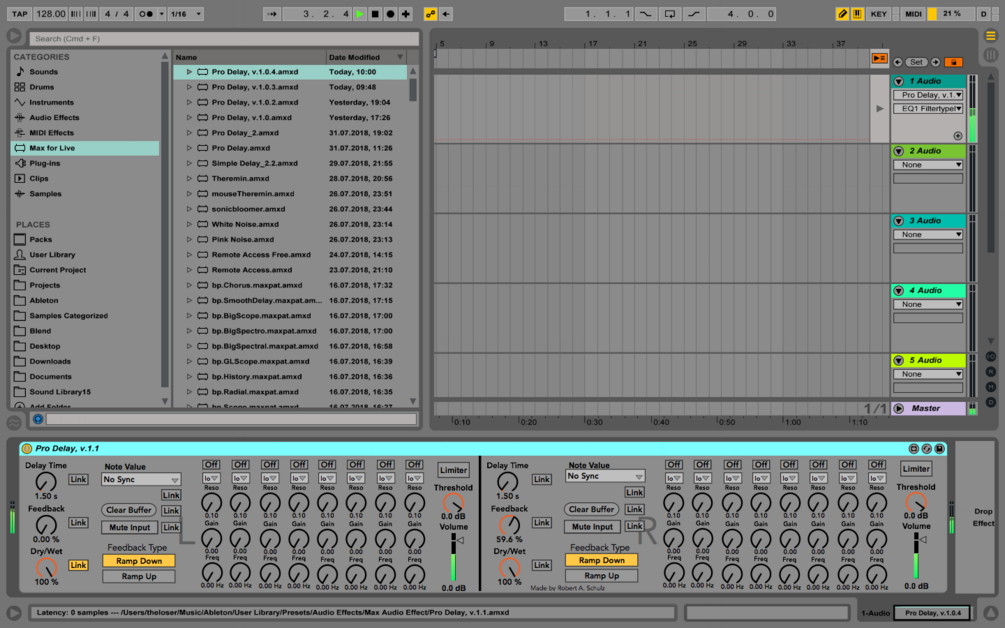Viewport: 1005px width, 628px height.
Task: Click the Set locator button
Action: tap(917, 62)
